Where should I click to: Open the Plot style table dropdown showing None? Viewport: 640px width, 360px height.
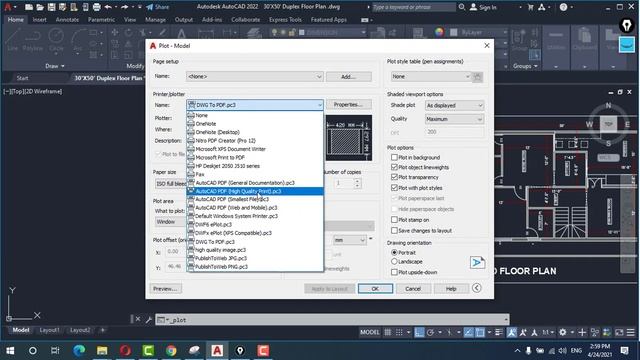click(x=431, y=76)
